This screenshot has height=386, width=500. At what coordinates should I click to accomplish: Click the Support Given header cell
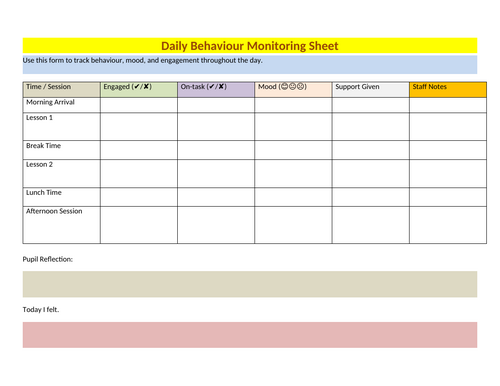(371, 90)
